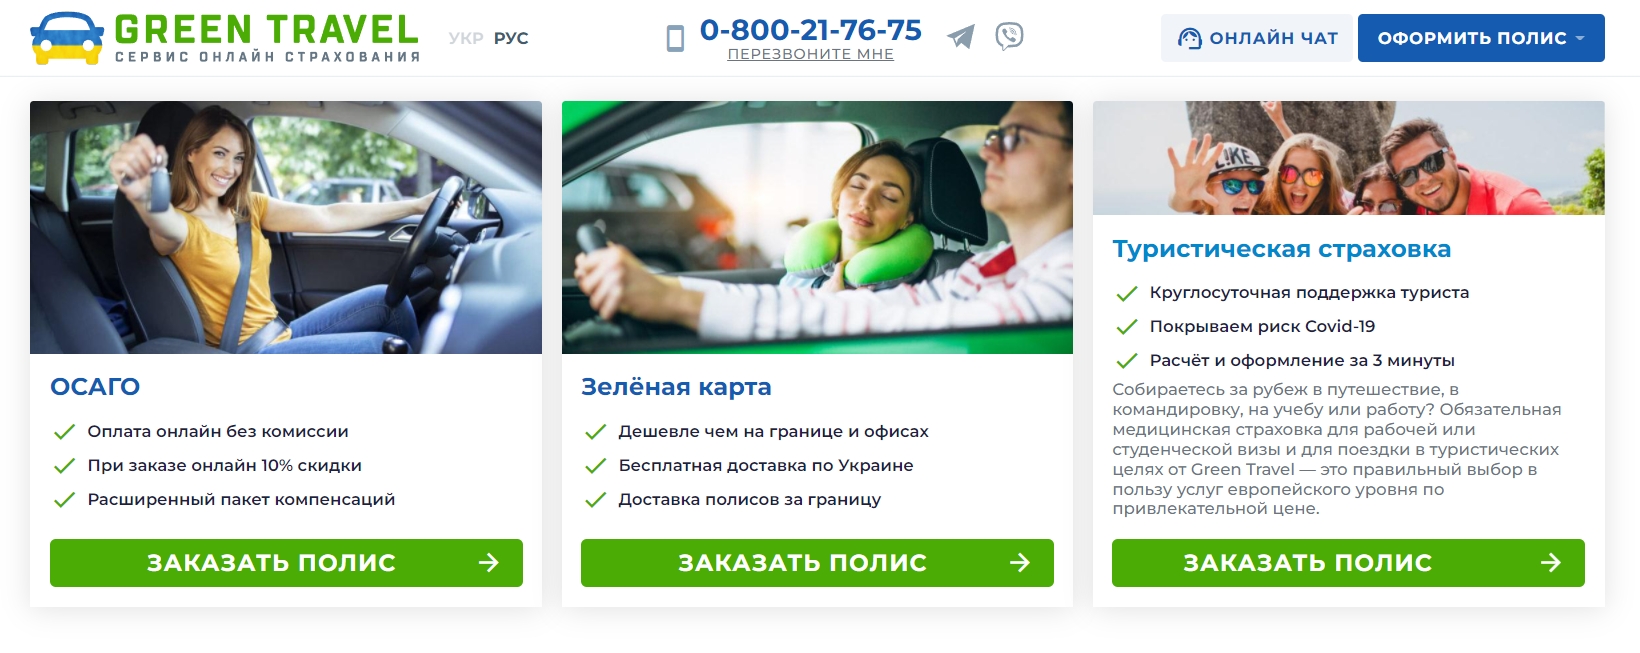Image resolution: width=1640 pixels, height=653 pixels.
Task: Click the Green Travel car logo
Action: pyautogui.click(x=67, y=38)
